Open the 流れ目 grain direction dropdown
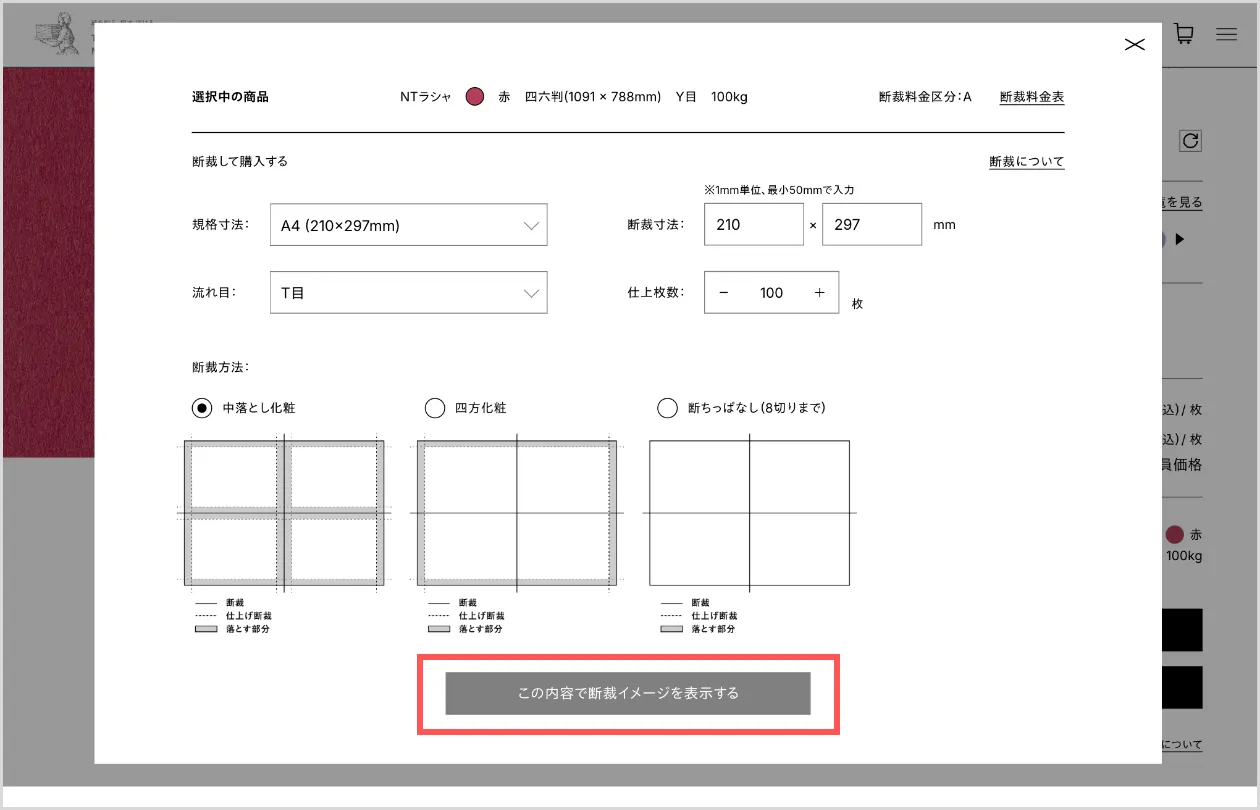 (x=408, y=293)
